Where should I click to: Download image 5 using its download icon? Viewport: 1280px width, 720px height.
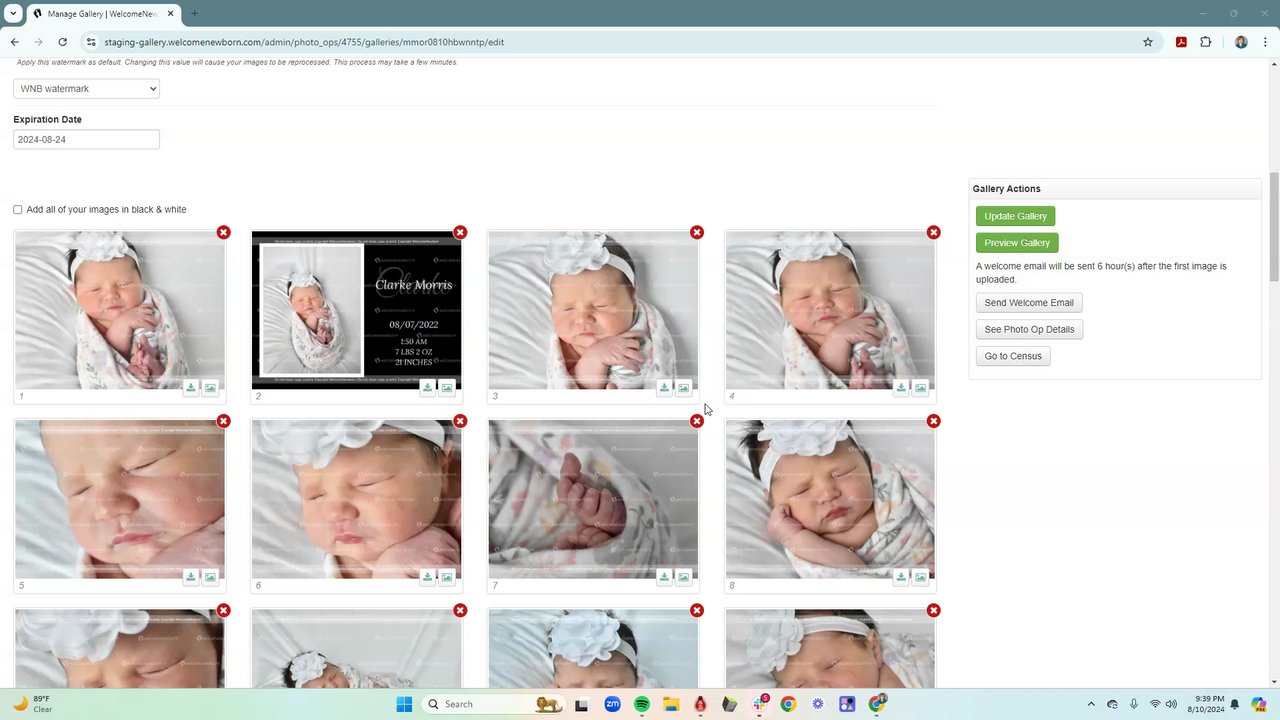pyautogui.click(x=191, y=576)
